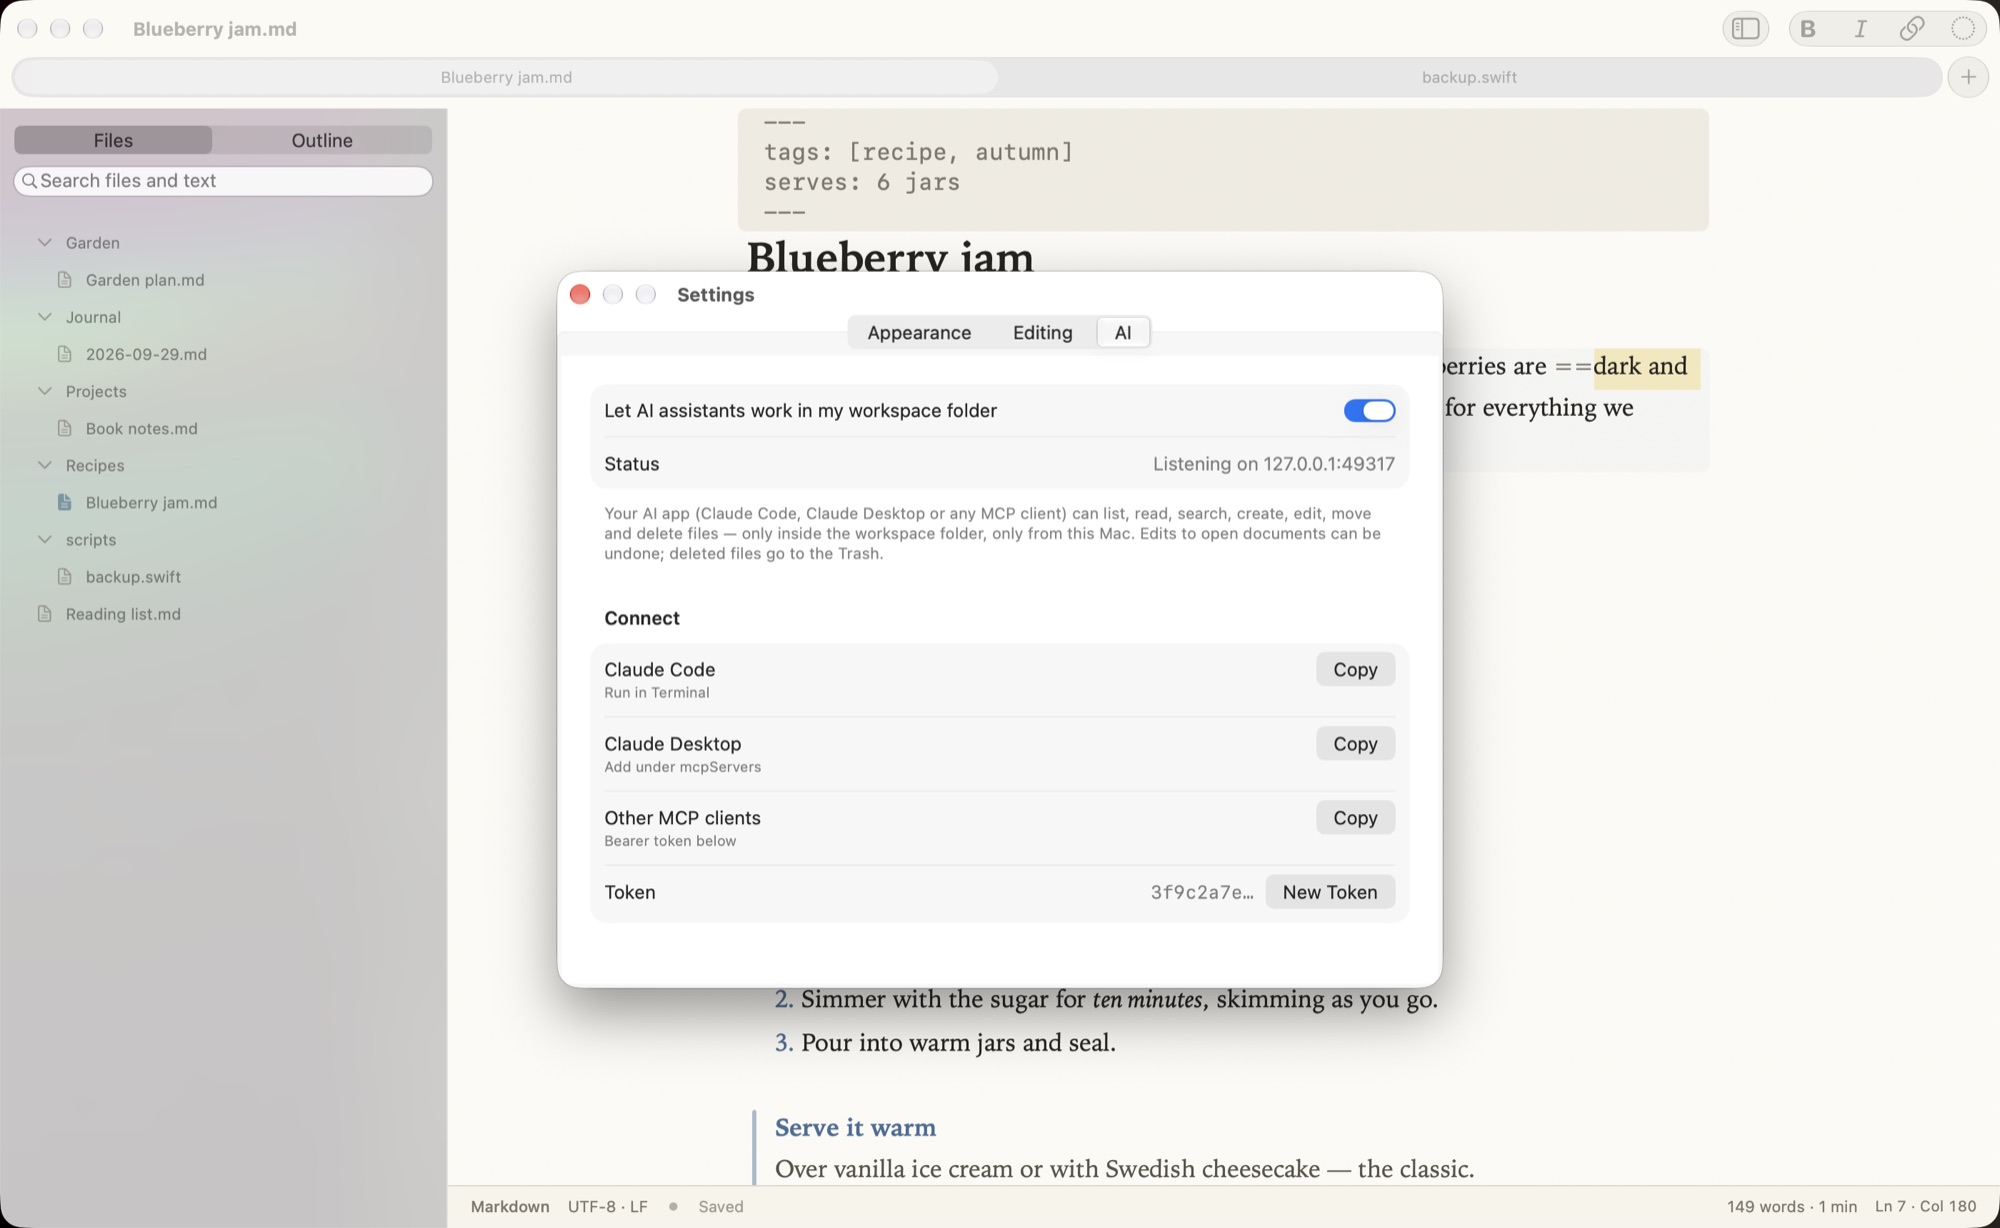Screen dimensions: 2000x1228
Task: Select the AI settings tab
Action: pyautogui.click(x=1123, y=333)
